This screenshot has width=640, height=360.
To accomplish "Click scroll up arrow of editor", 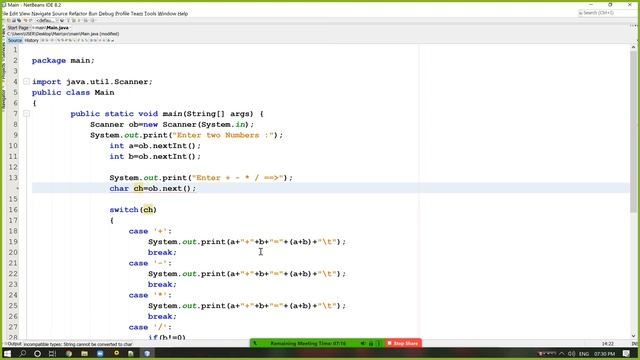I will (633, 48).
